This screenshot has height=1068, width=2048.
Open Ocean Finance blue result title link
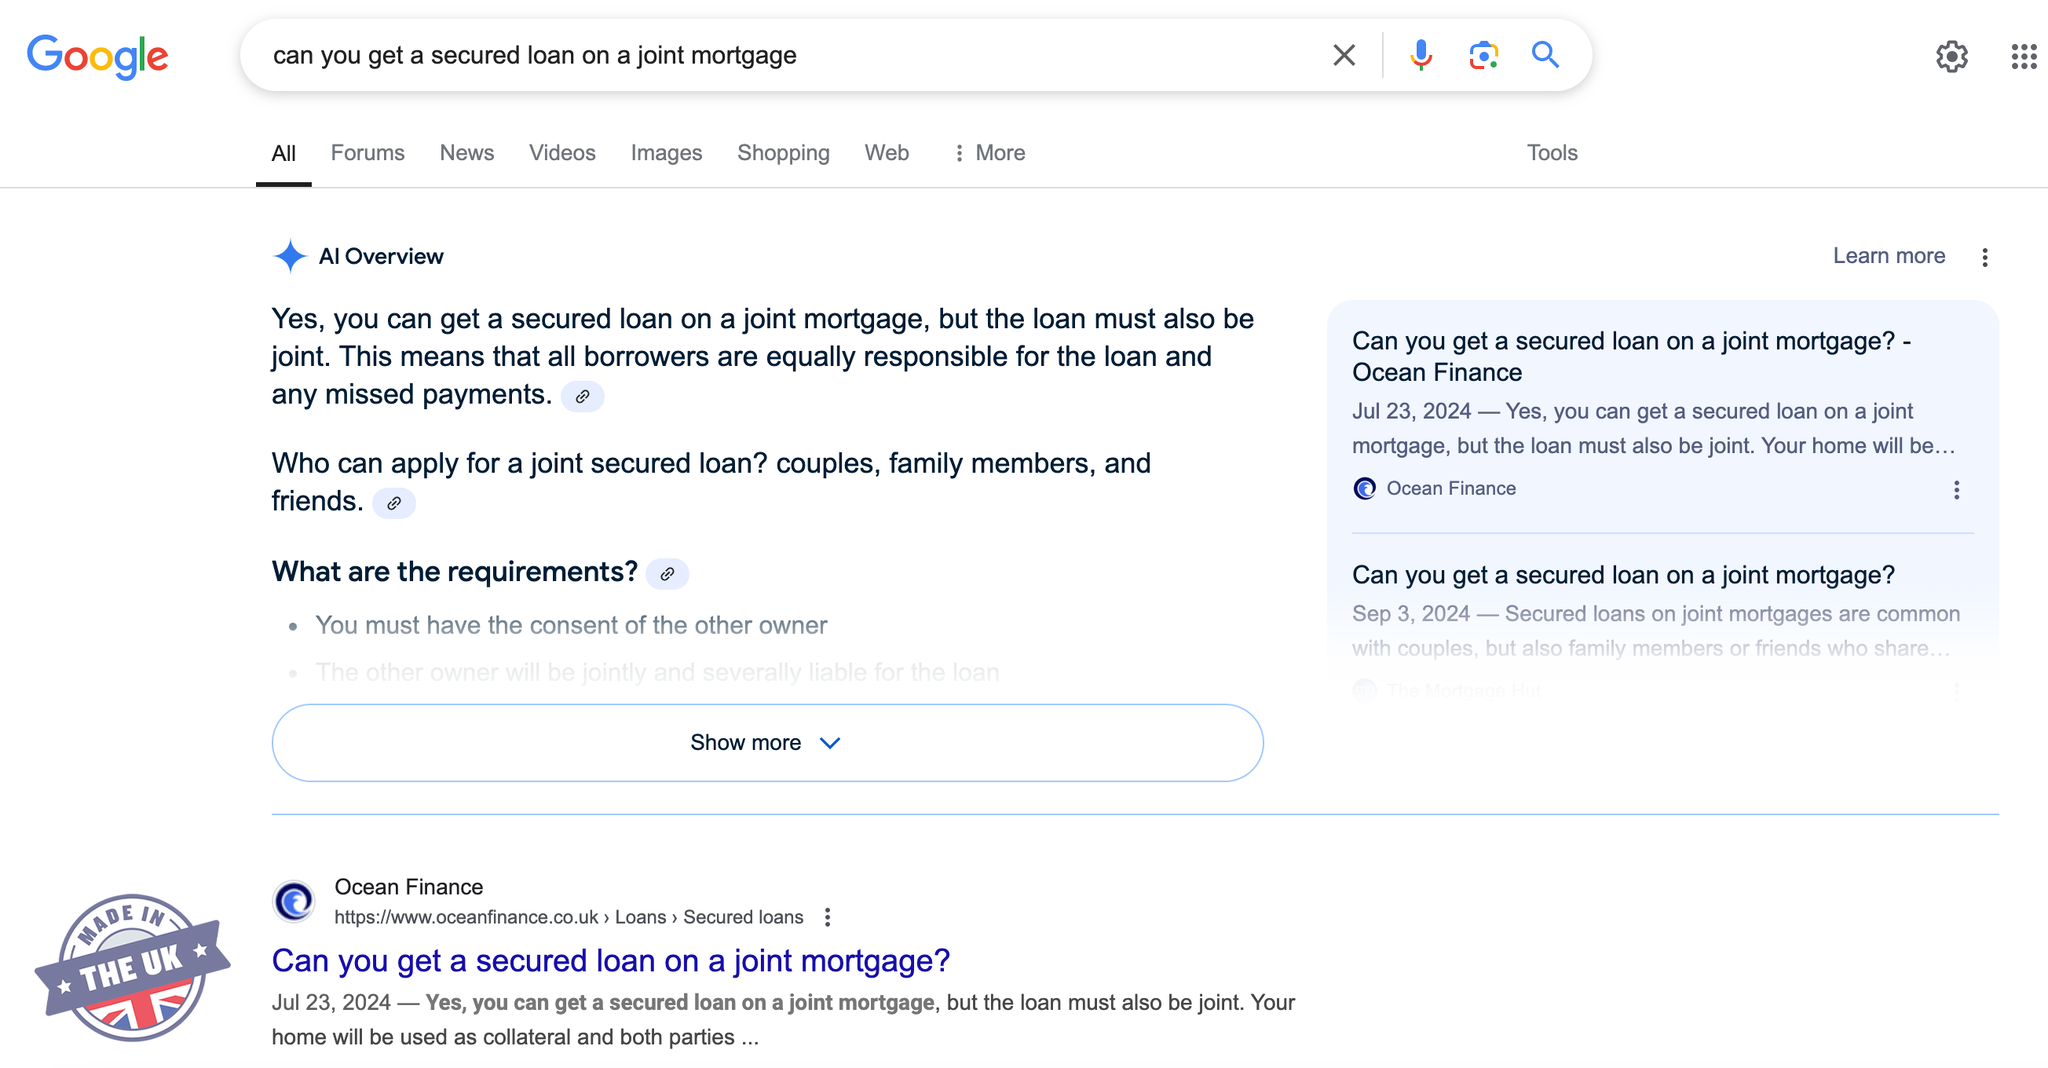(610, 961)
